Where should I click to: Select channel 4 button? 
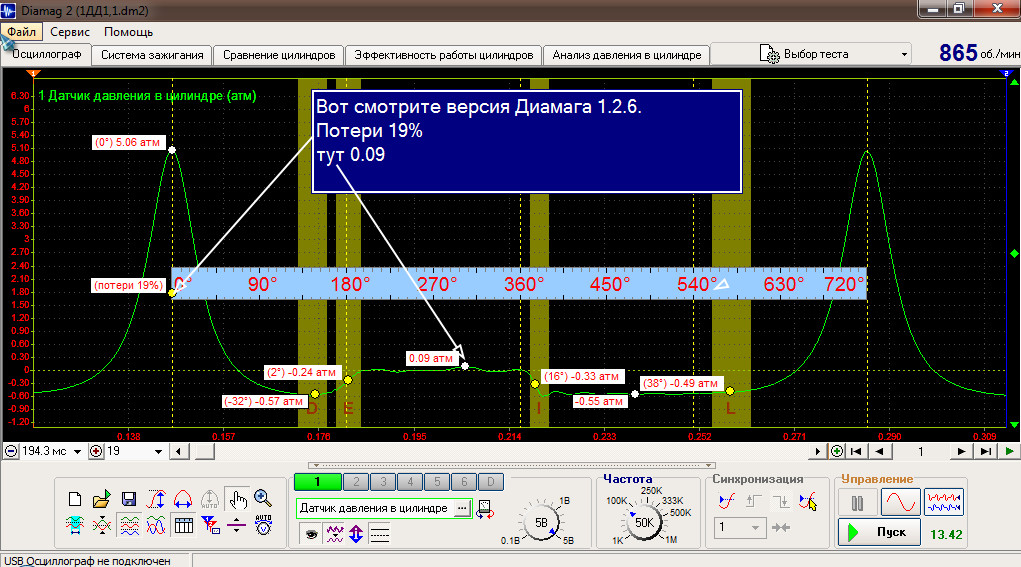tap(410, 482)
